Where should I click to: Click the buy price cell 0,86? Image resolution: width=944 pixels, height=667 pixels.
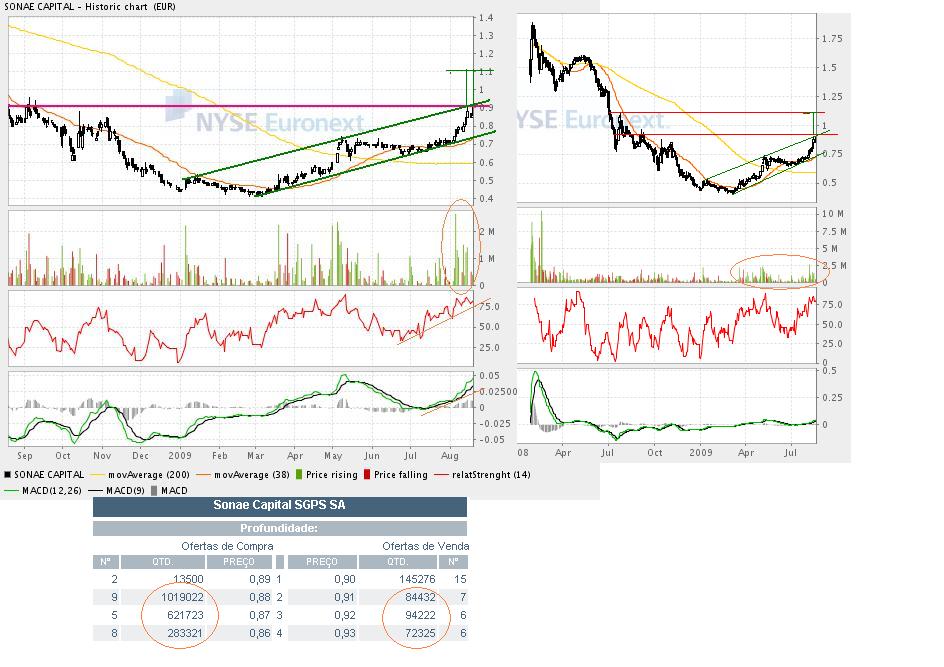[x=259, y=633]
